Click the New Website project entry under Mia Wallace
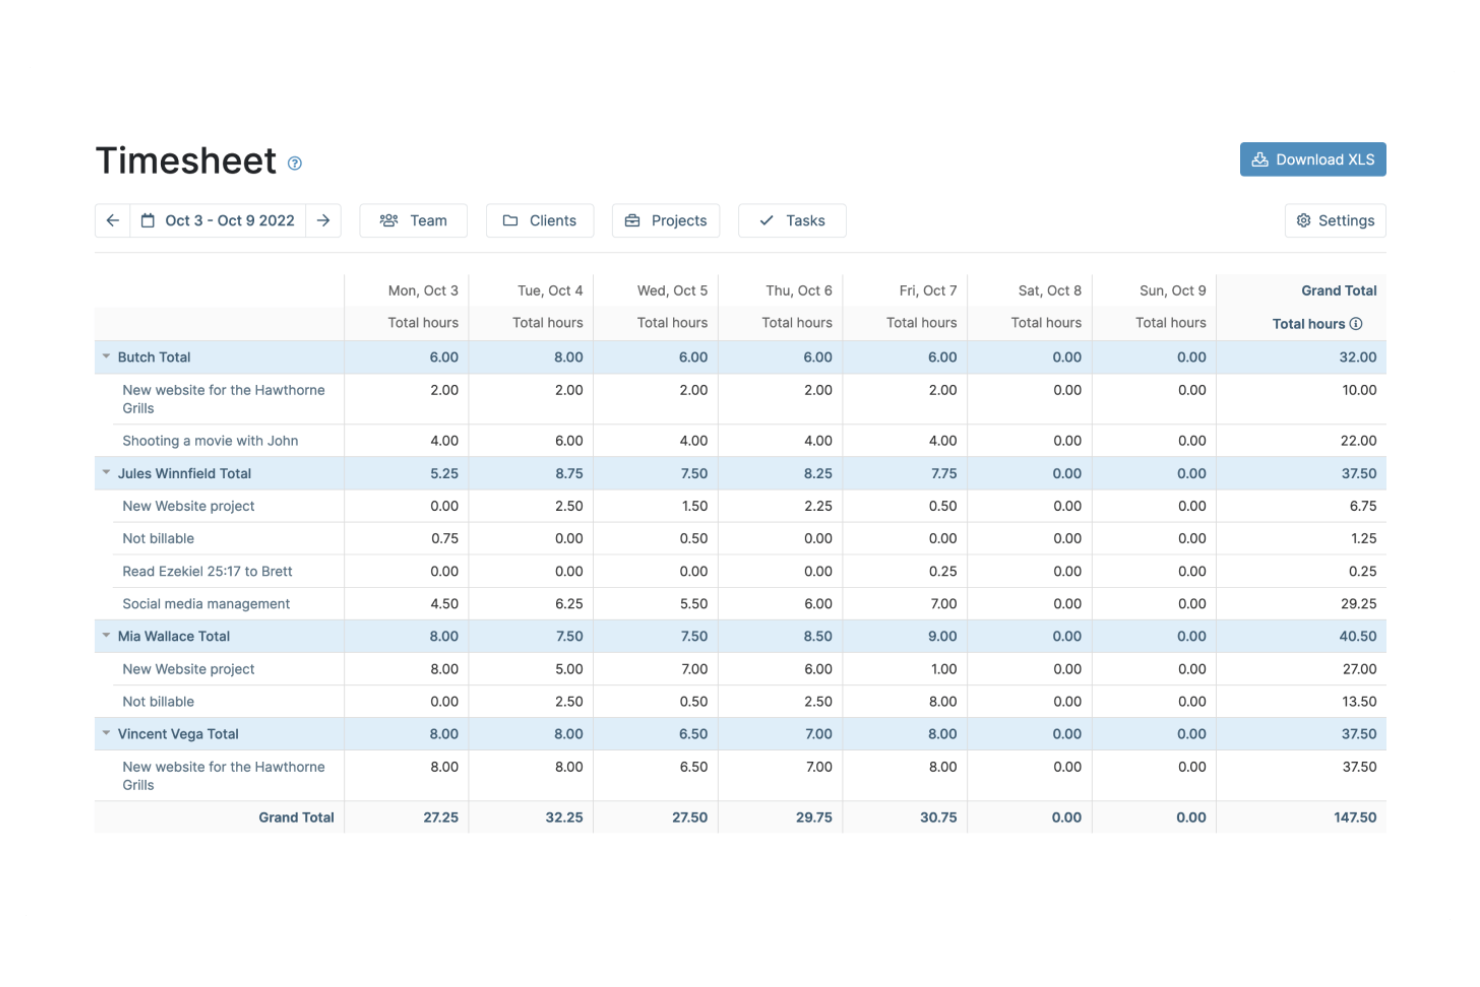 [x=188, y=669]
